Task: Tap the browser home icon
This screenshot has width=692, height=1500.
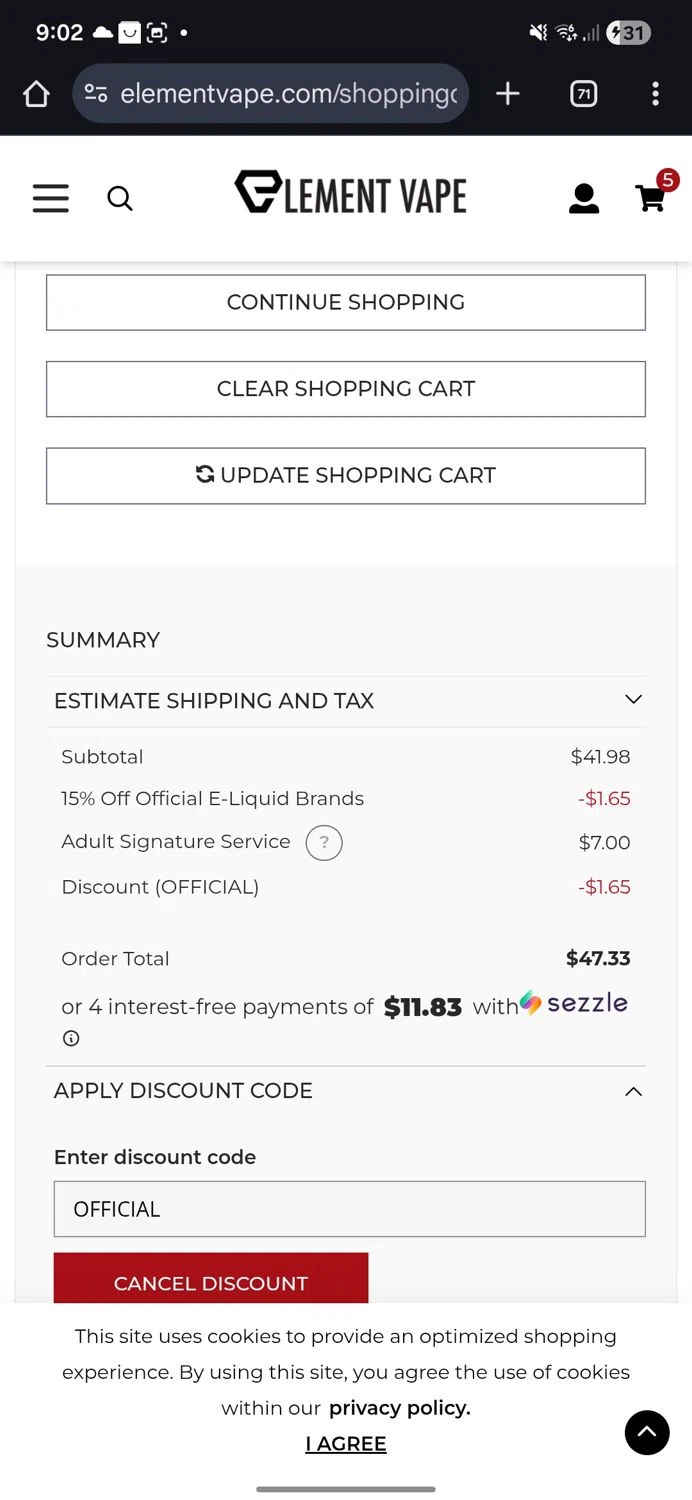Action: pyautogui.click(x=36, y=94)
